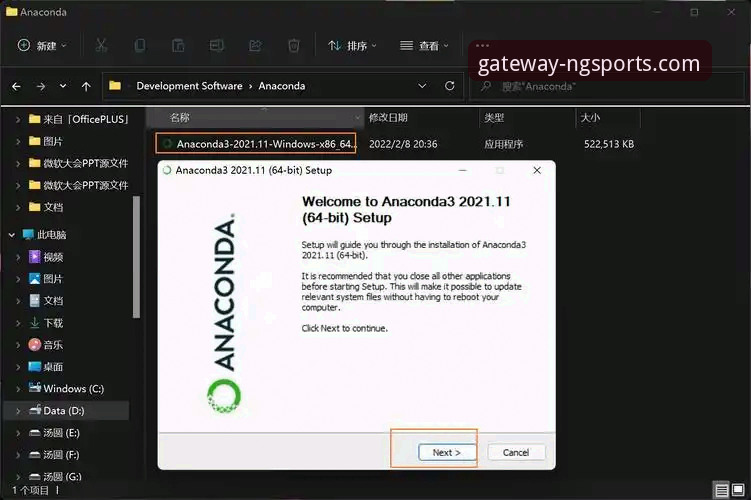Screen dimensions: 751x500
Task: Click the navigation pane scrollbar
Action: (137, 257)
